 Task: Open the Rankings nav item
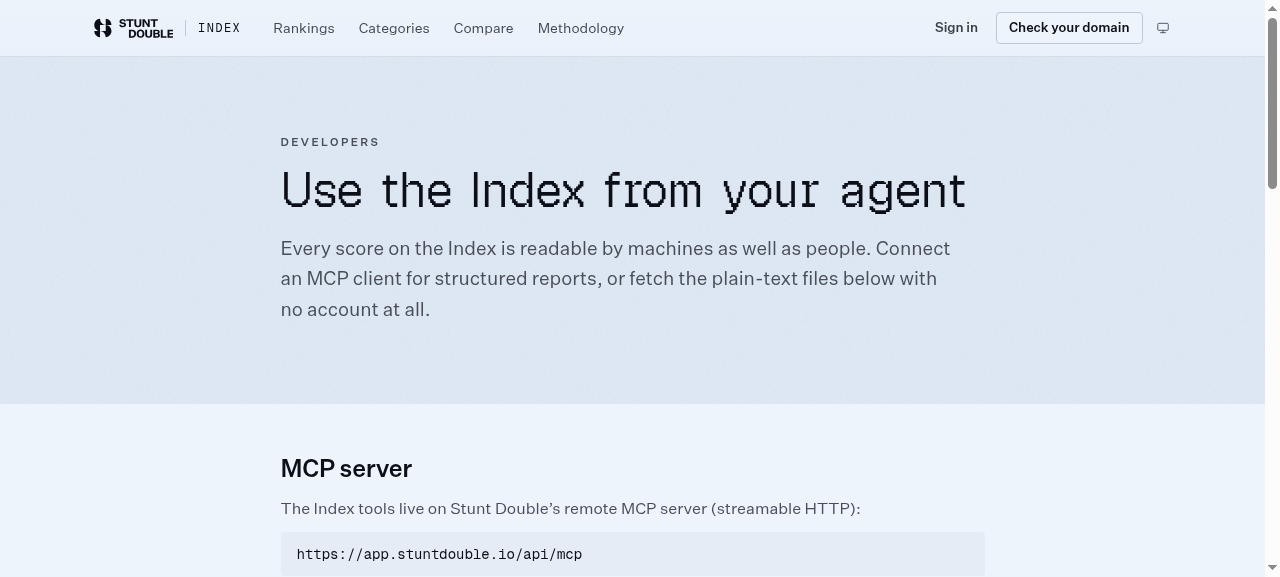click(x=304, y=28)
